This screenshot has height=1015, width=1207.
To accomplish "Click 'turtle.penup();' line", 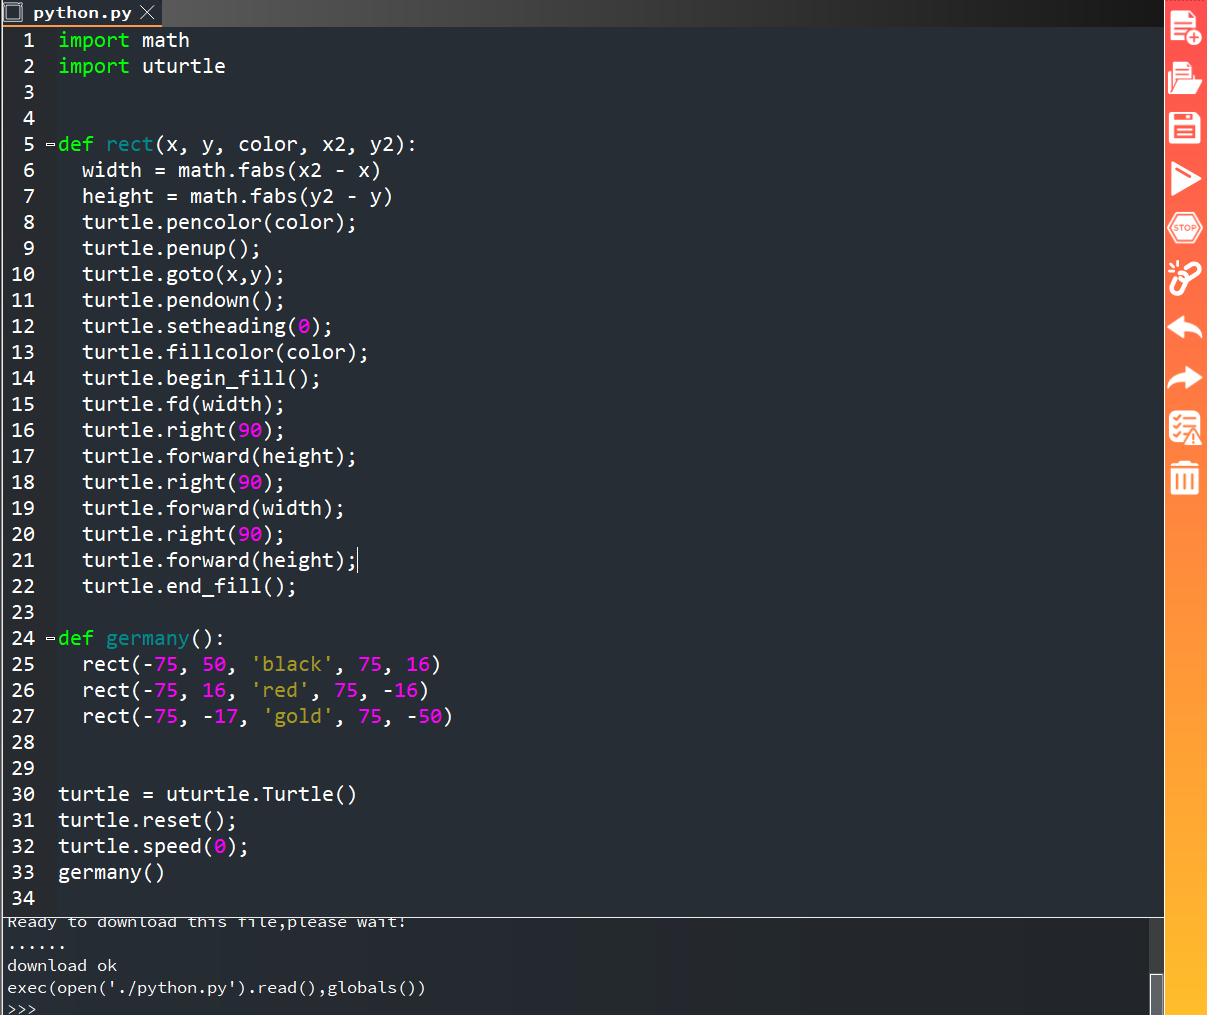I will [x=171, y=249].
